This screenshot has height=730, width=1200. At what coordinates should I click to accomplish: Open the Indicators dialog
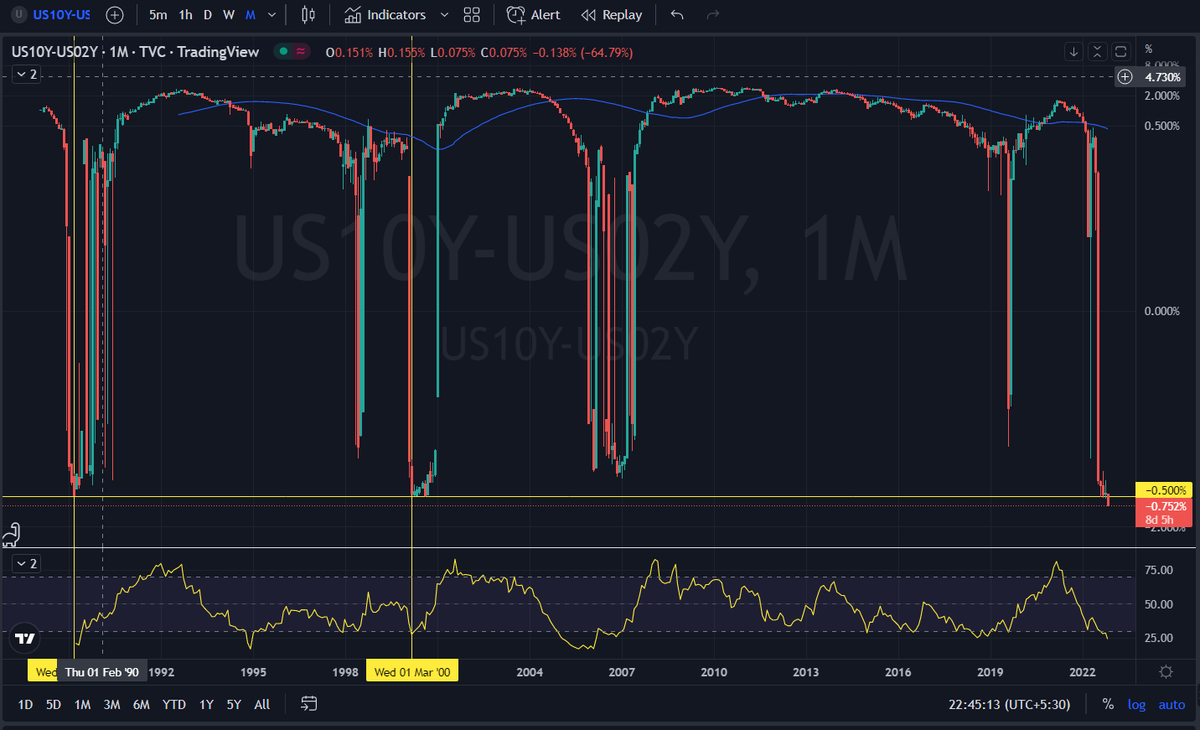coord(385,15)
